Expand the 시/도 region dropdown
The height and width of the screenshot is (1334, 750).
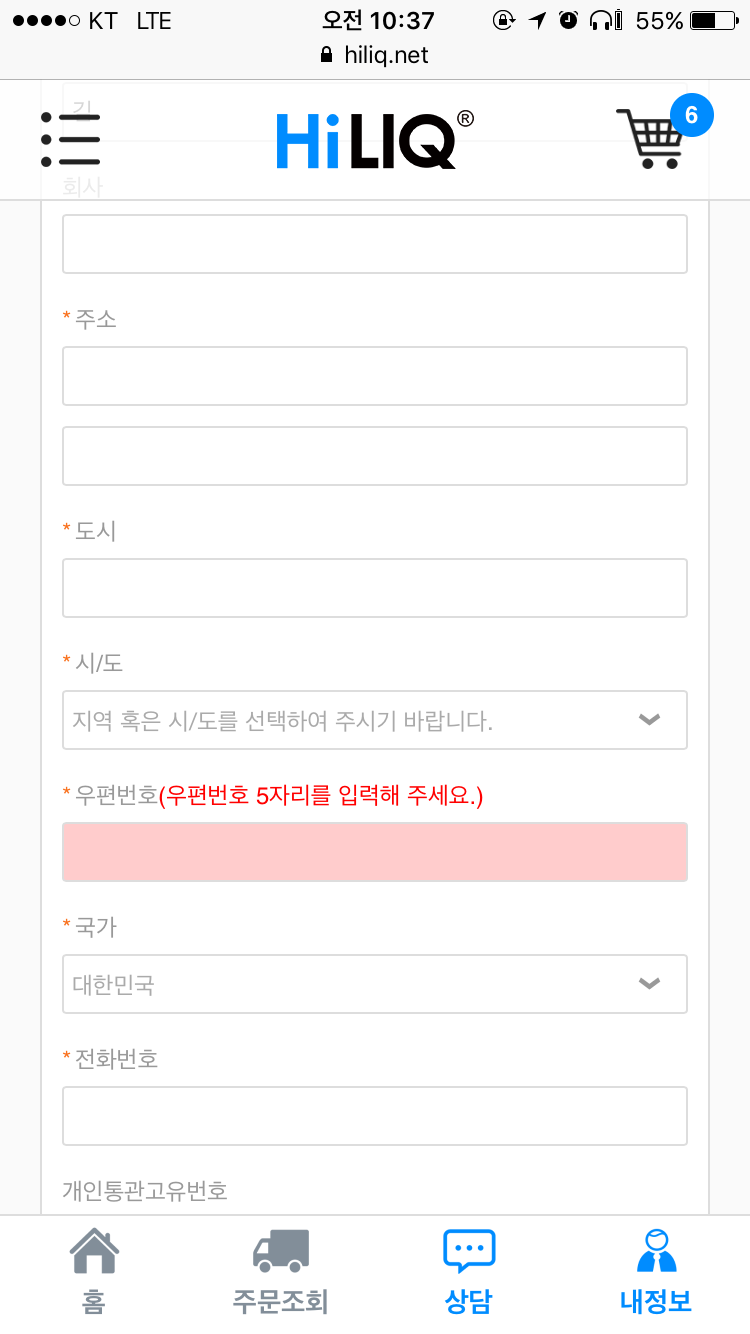point(375,720)
